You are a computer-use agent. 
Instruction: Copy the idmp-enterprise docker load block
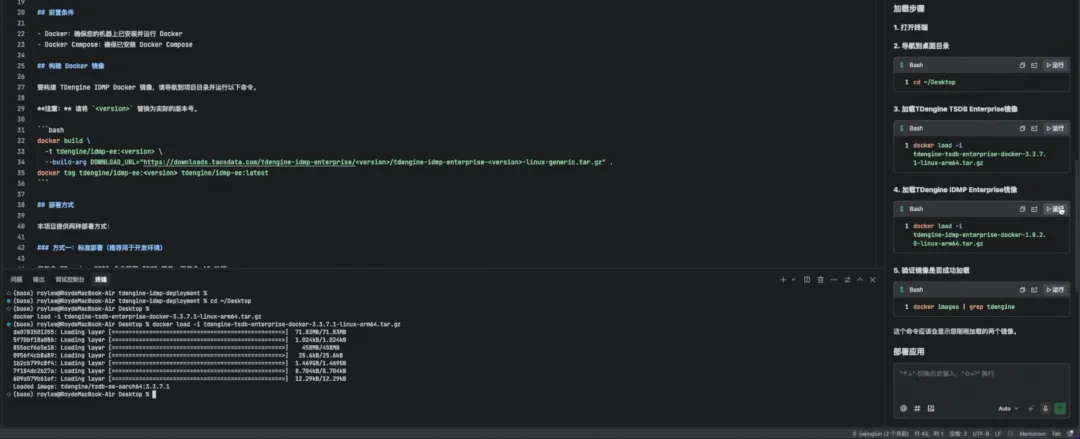1022,209
